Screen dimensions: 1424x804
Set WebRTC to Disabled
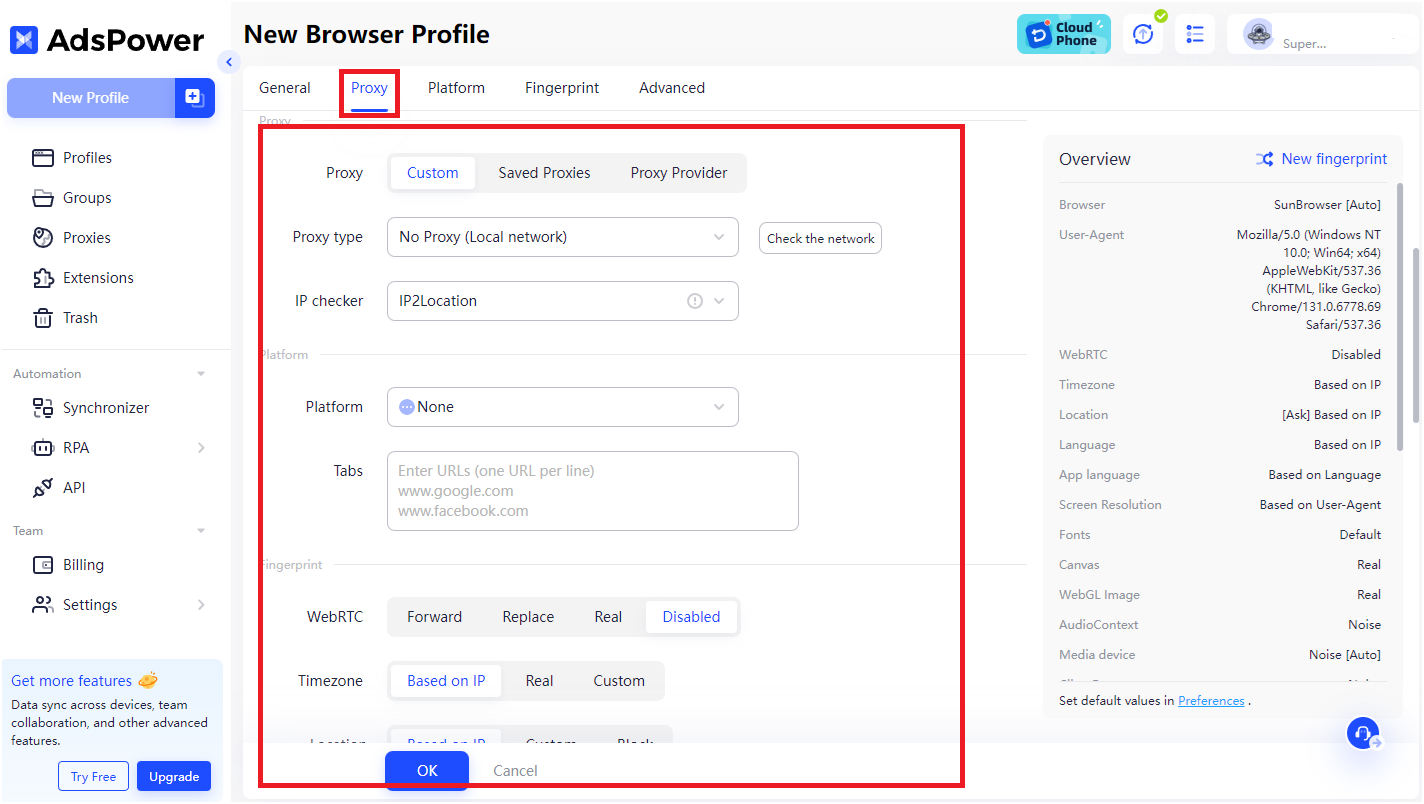(691, 616)
